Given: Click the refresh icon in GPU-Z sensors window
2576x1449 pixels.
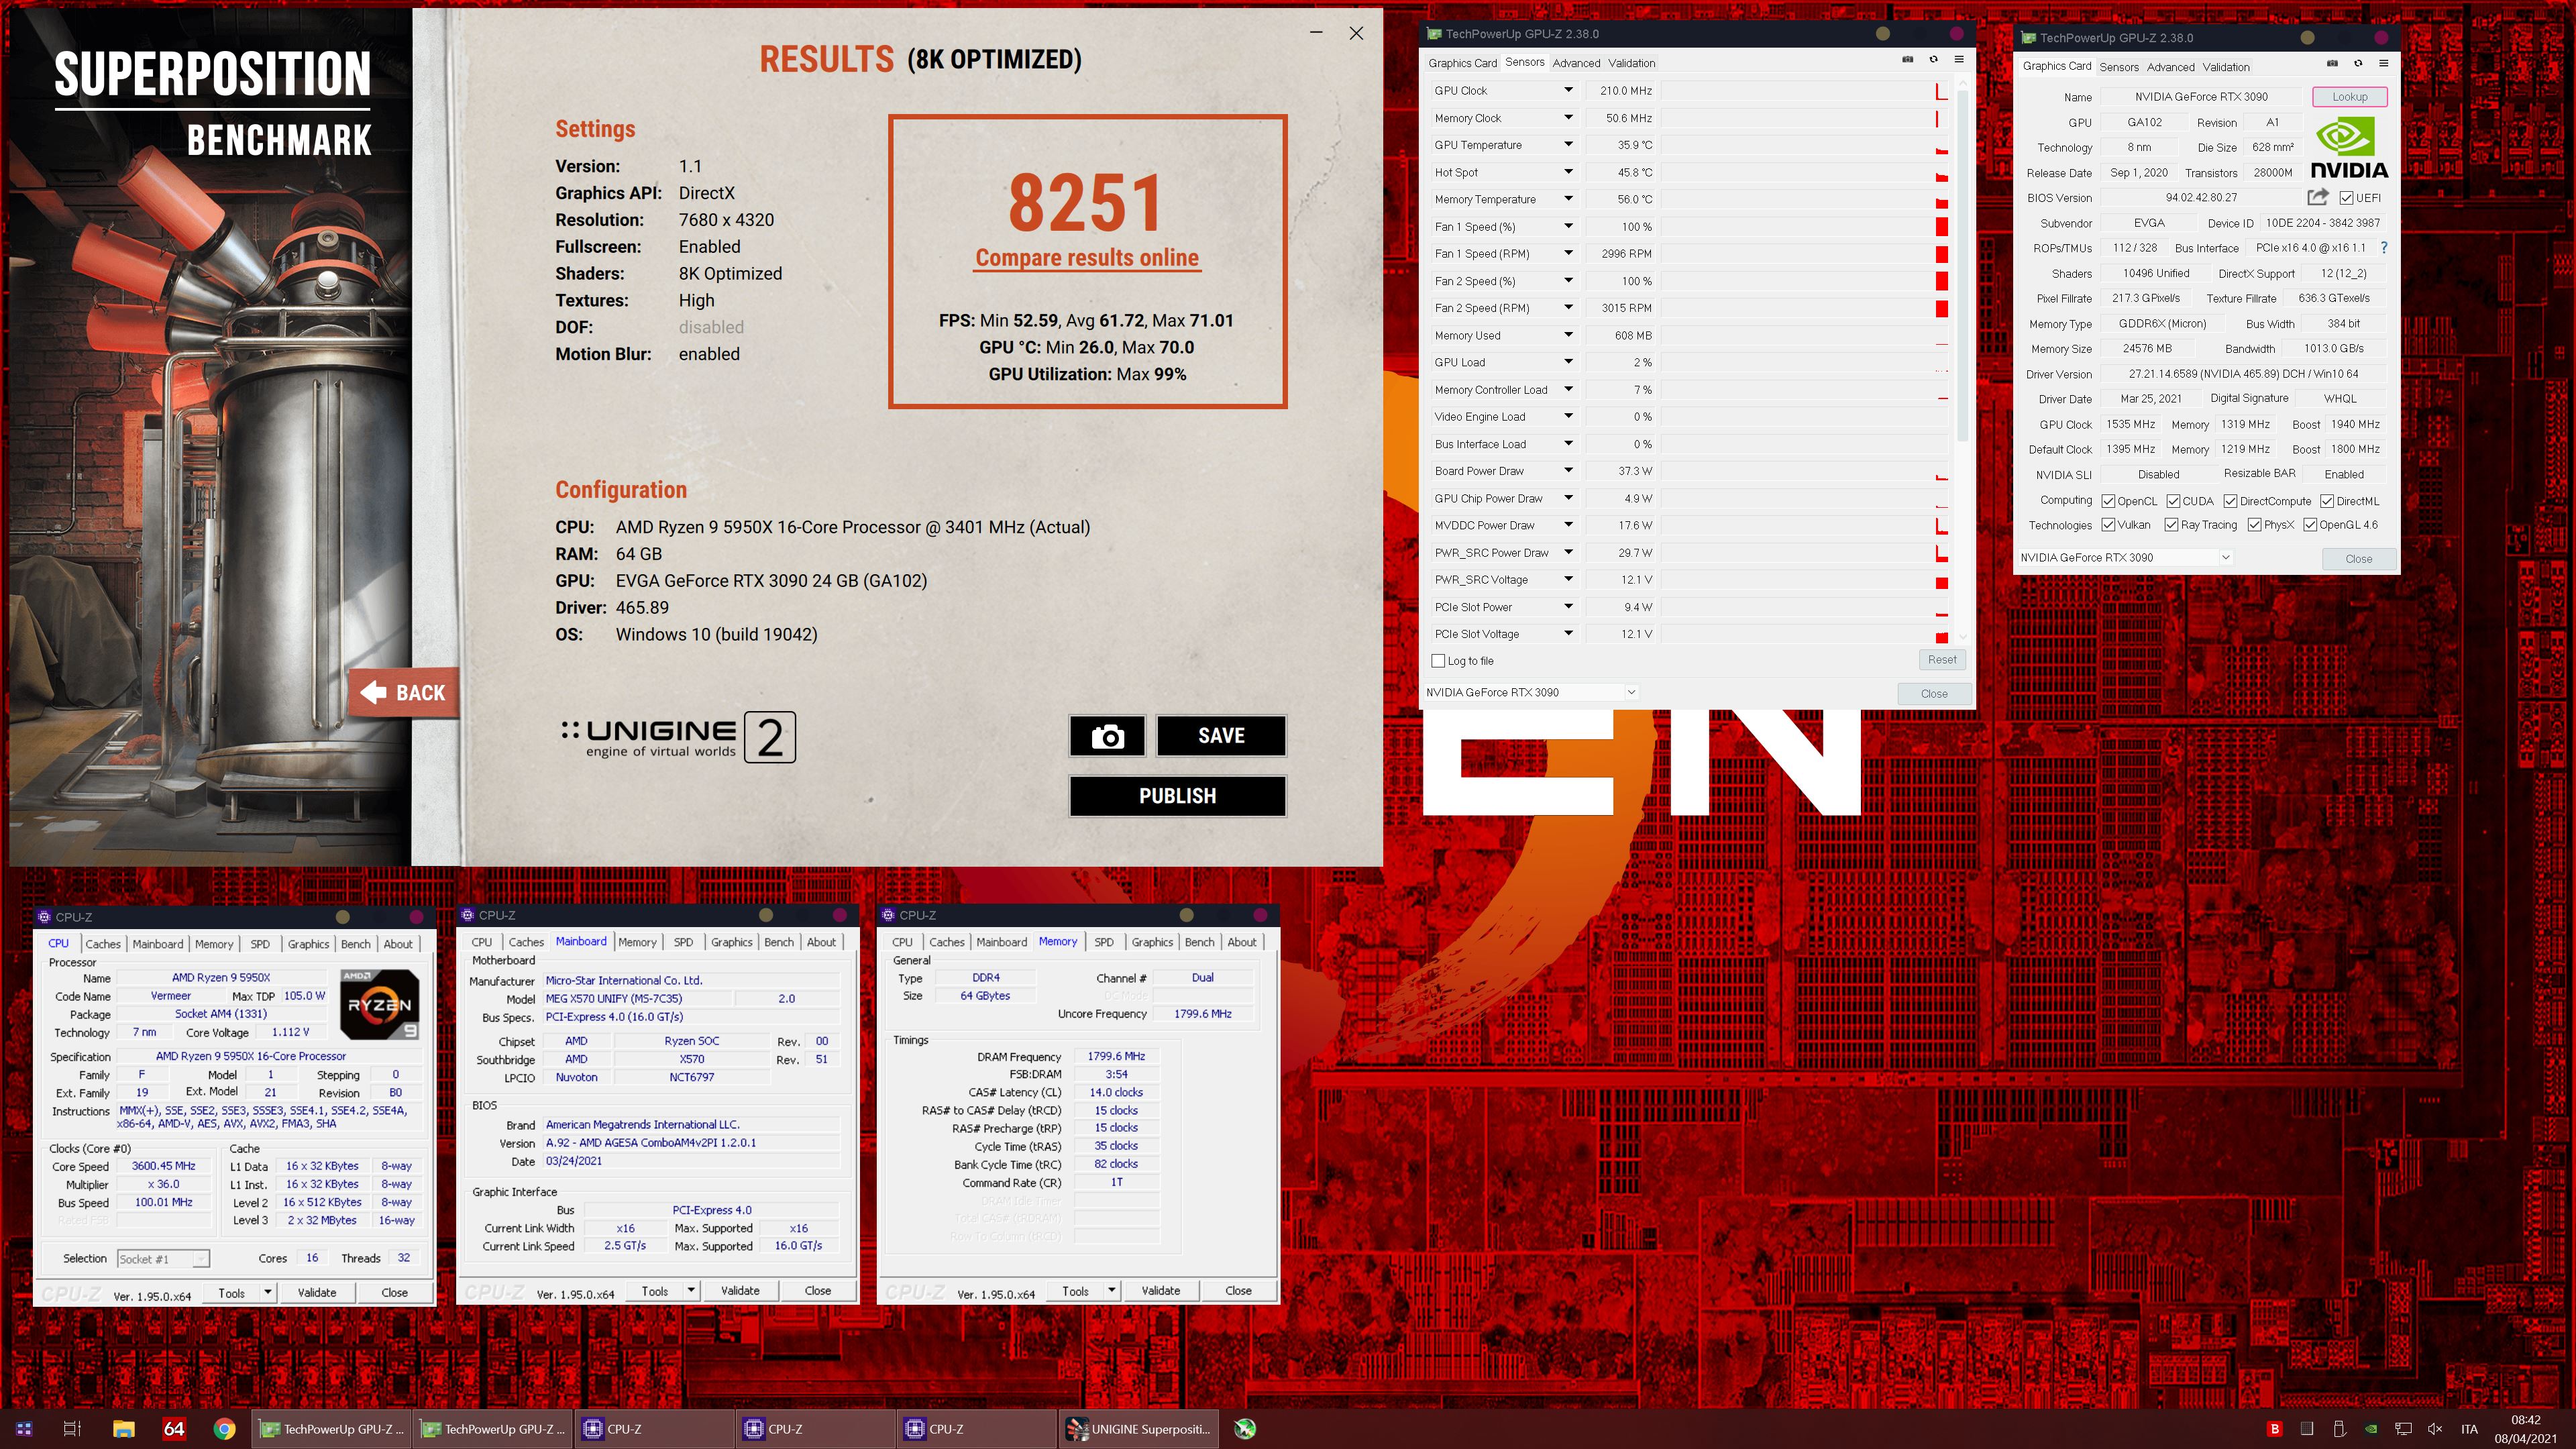Looking at the screenshot, I should (1933, 60).
